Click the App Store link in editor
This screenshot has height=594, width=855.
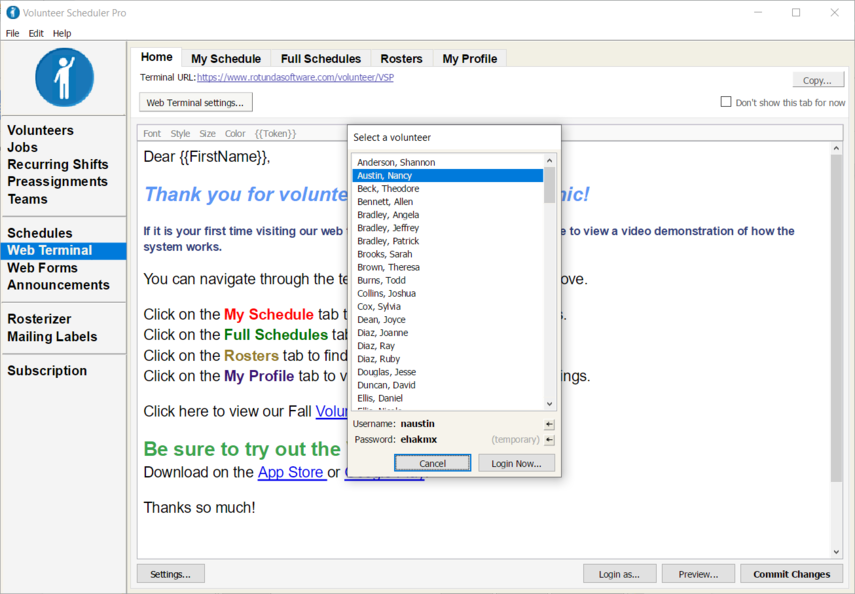click(292, 472)
